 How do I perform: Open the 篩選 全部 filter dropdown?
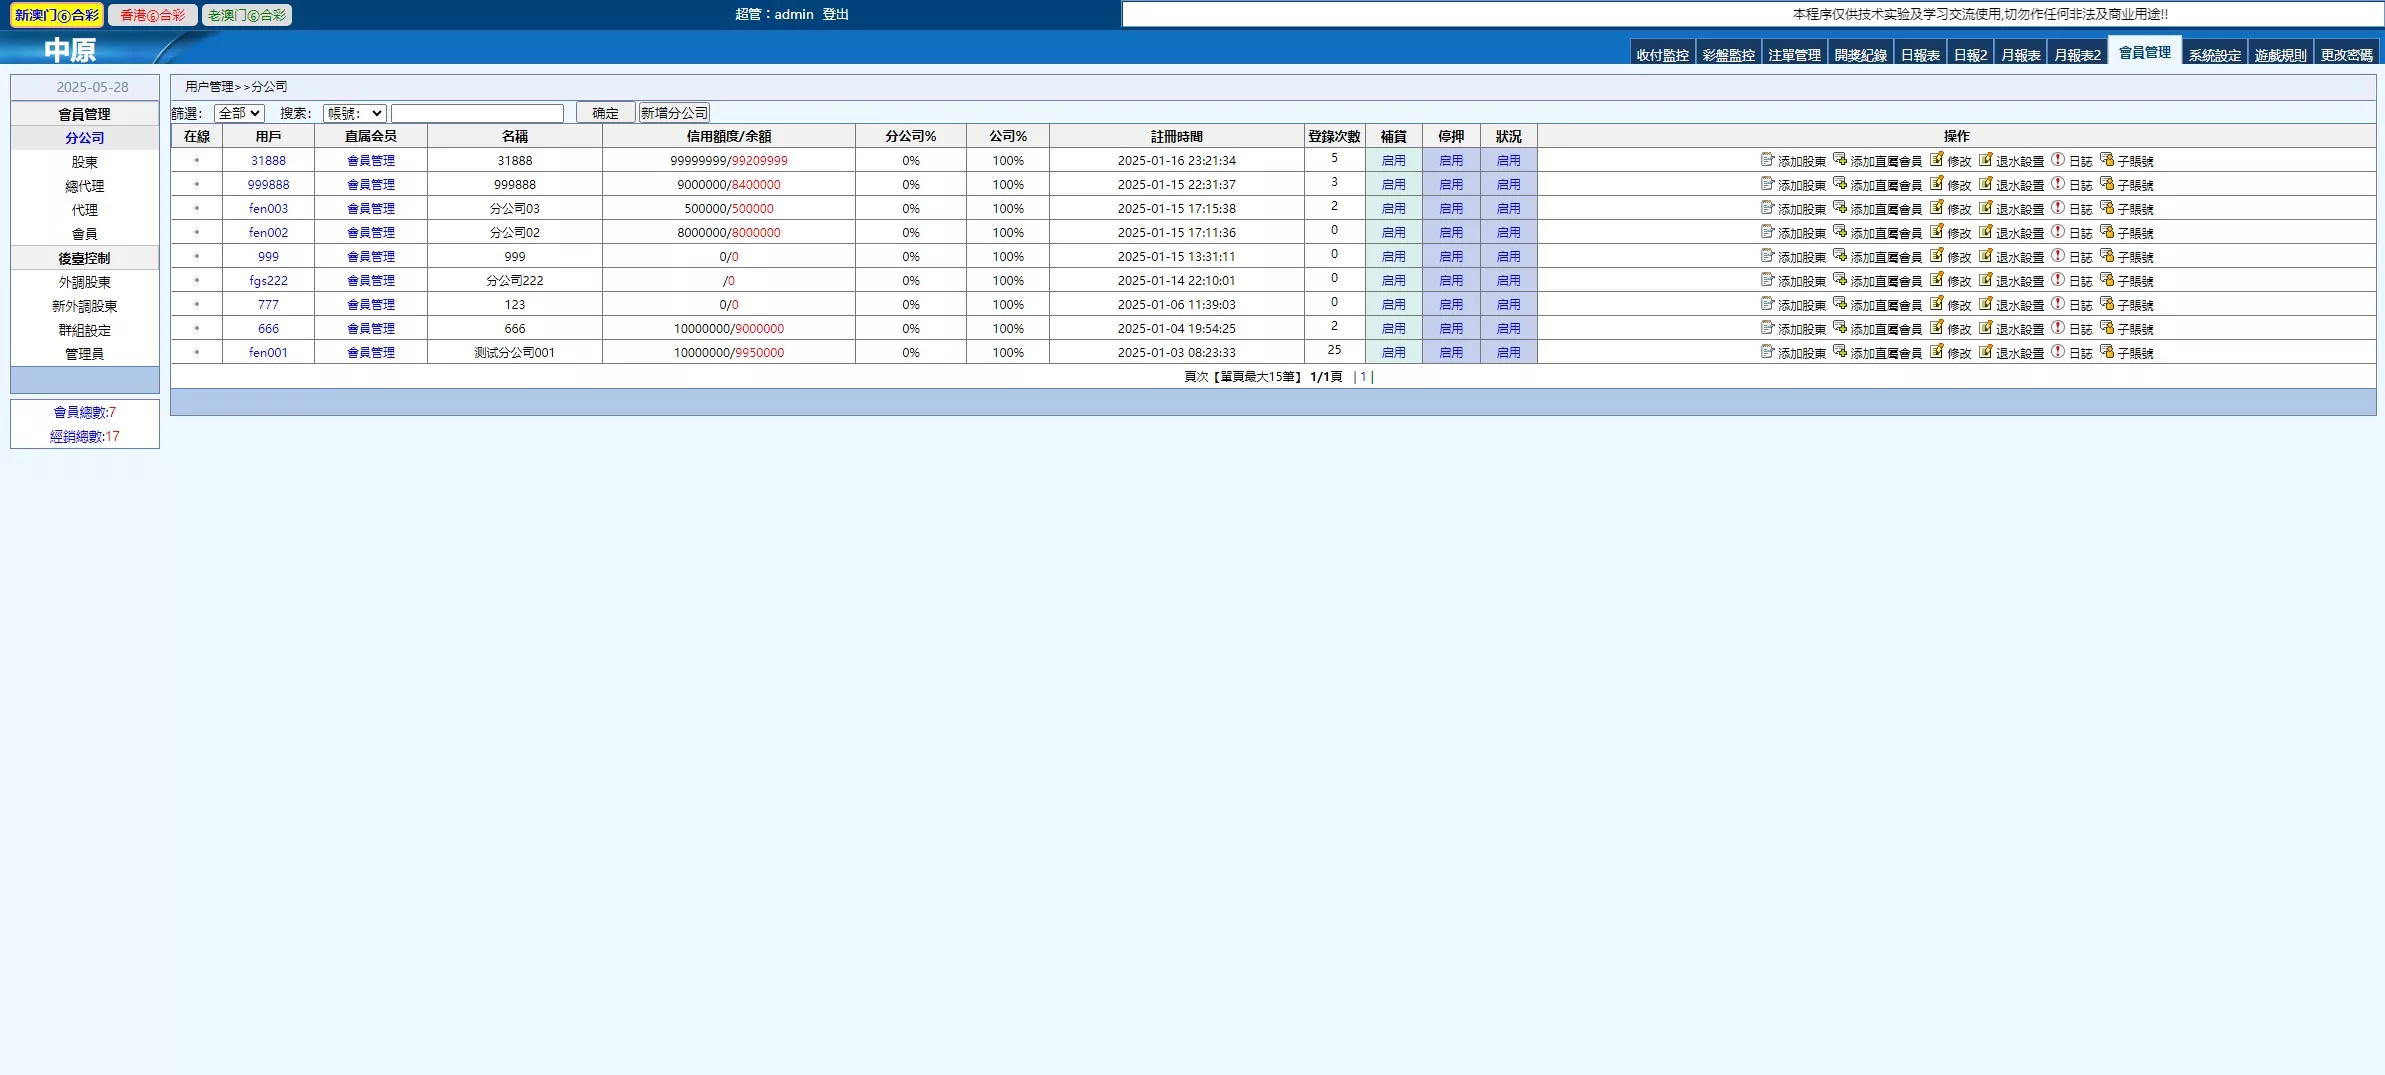pos(239,113)
